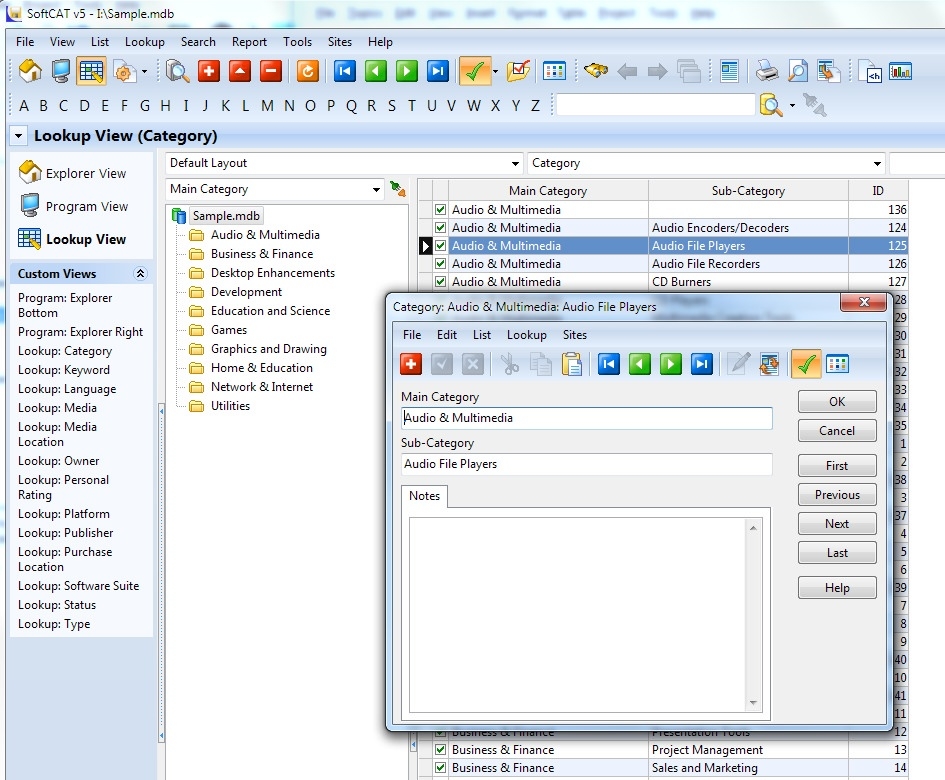The image size is (945, 780).
Task: Uncheck the Audio File Recorders row checkbox
Action: click(x=440, y=264)
